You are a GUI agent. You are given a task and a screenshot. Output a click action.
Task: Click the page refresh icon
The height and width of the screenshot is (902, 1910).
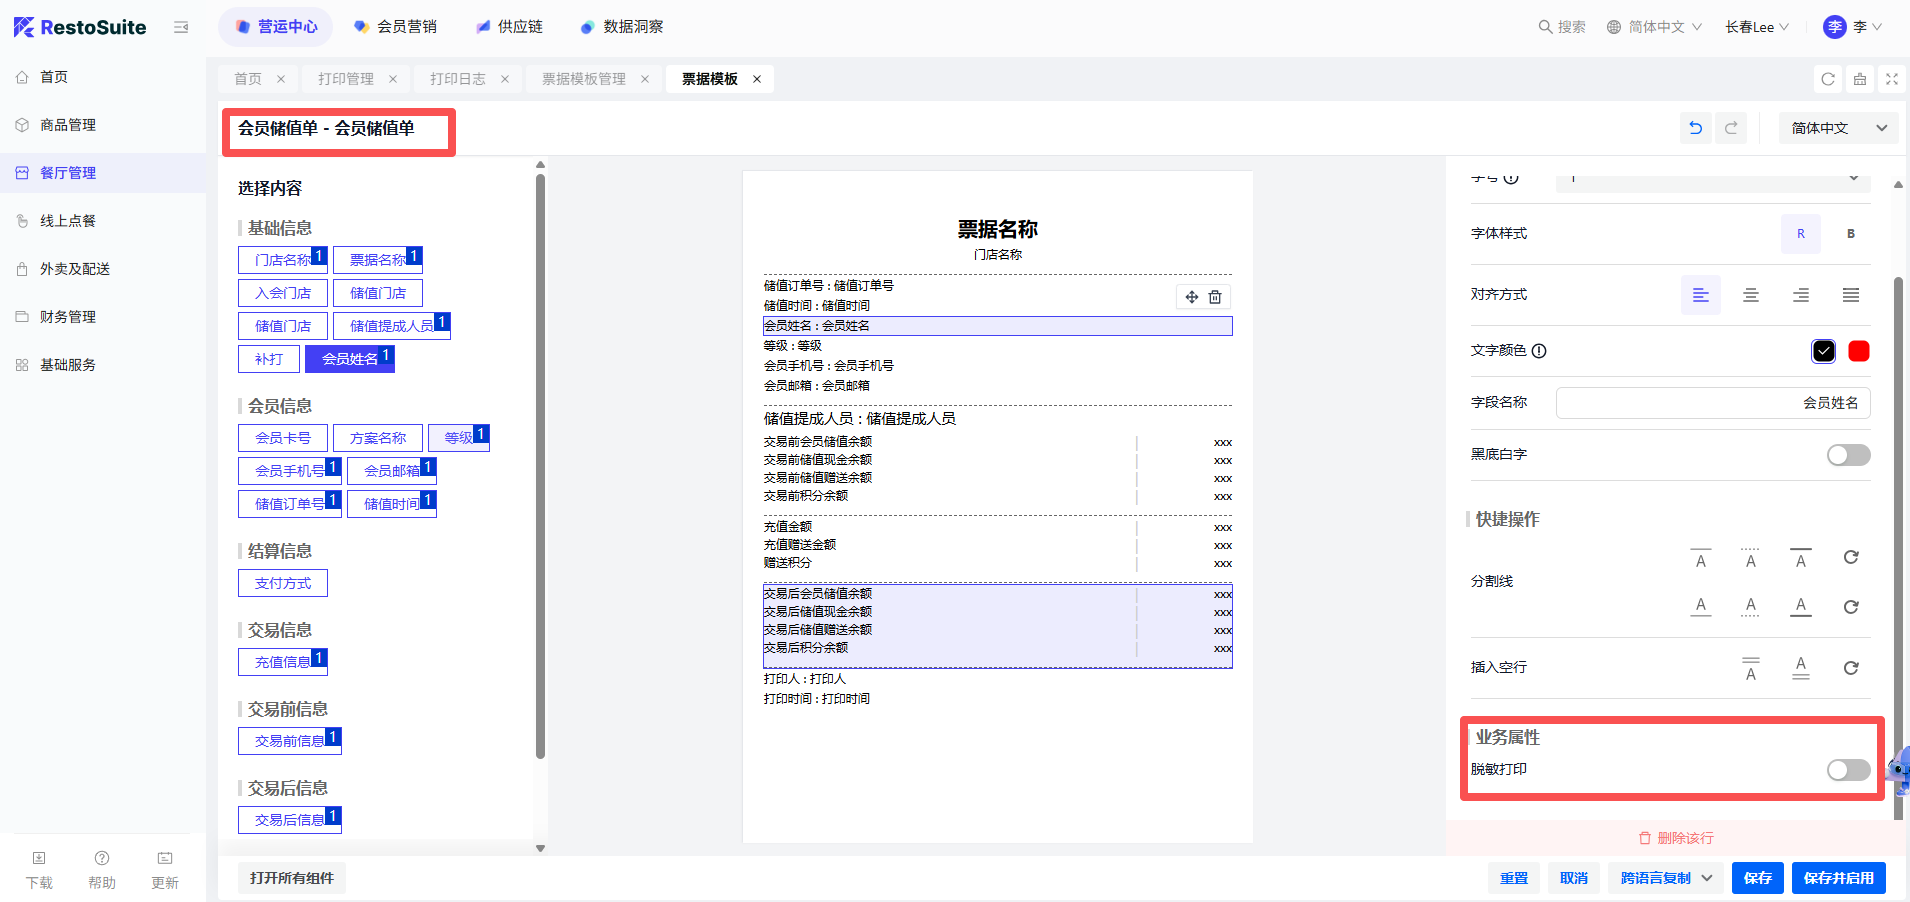[x=1828, y=79]
